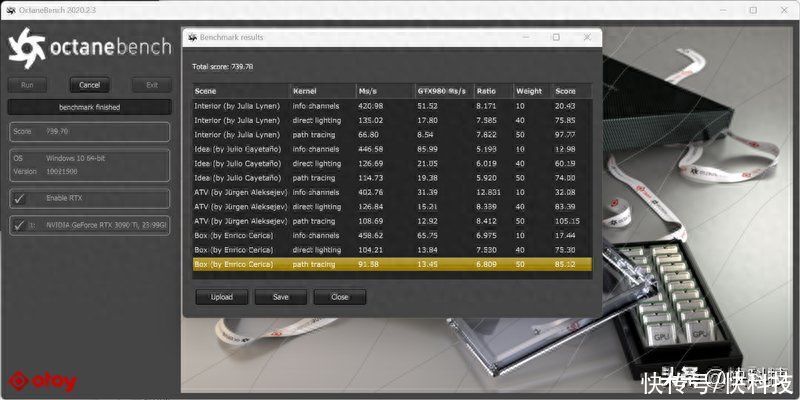800x400 pixels.
Task: Select Box info channels row
Action: click(x=392, y=236)
